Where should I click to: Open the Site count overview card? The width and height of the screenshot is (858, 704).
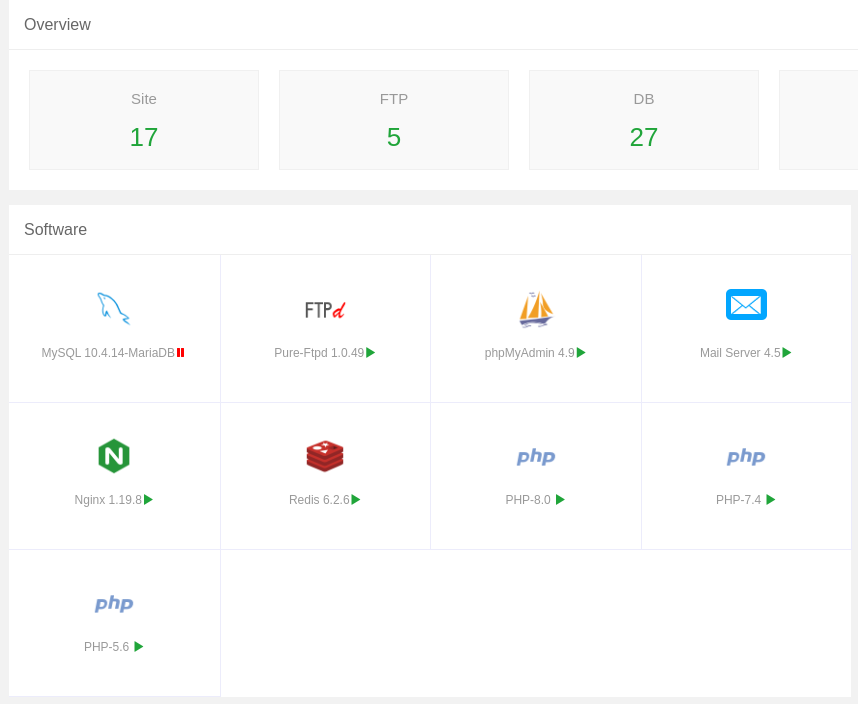144,120
